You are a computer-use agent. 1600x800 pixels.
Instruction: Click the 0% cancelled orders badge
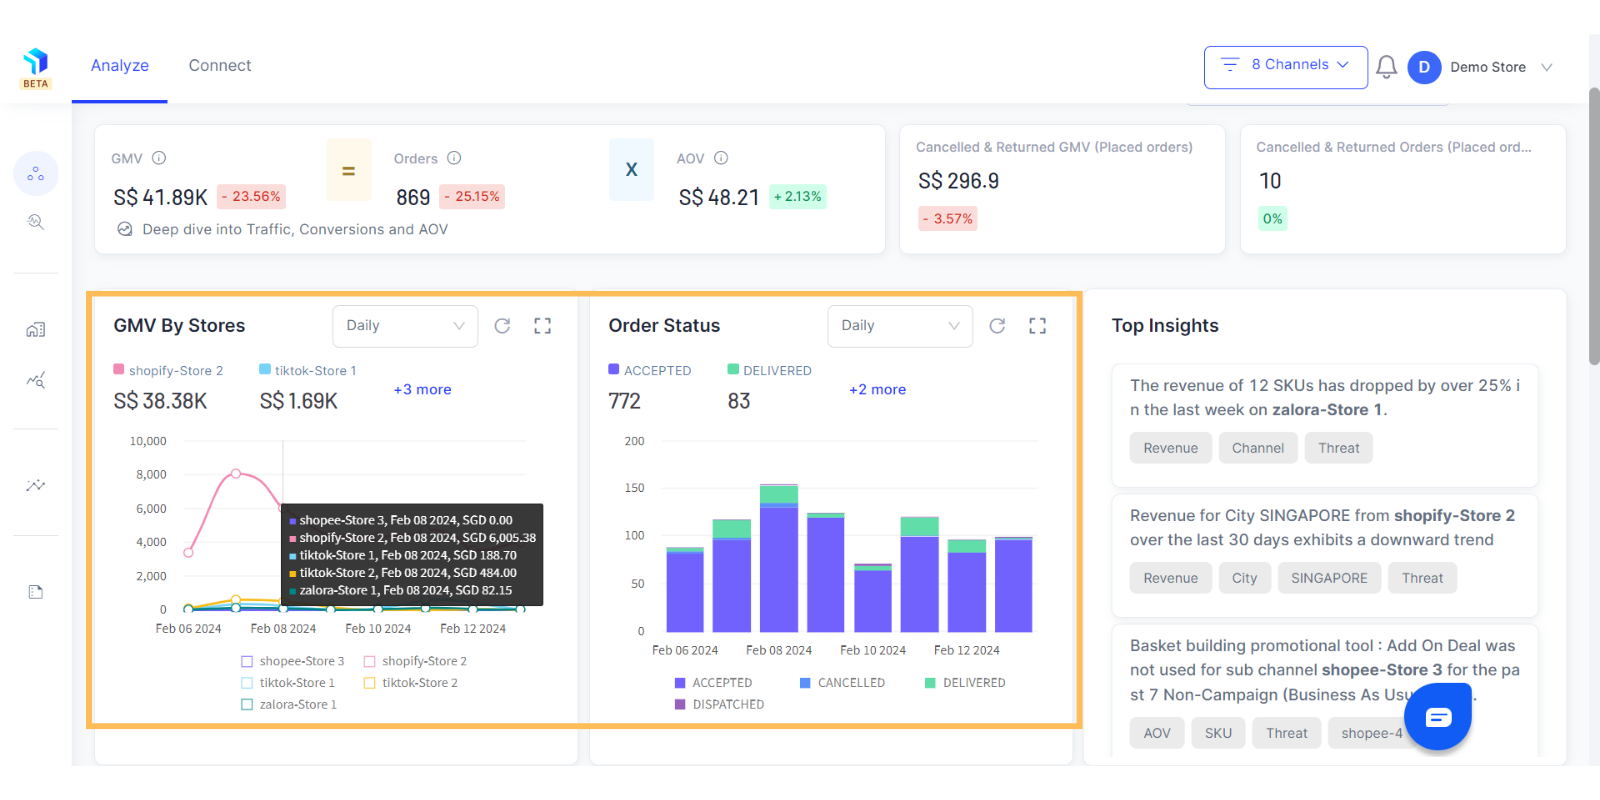pyautogui.click(x=1273, y=219)
